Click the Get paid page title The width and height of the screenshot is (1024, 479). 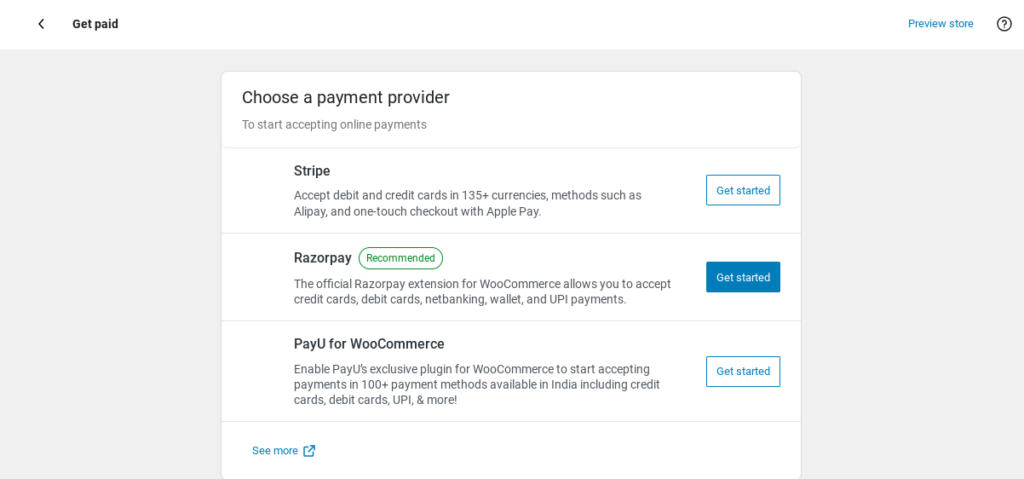click(x=95, y=24)
